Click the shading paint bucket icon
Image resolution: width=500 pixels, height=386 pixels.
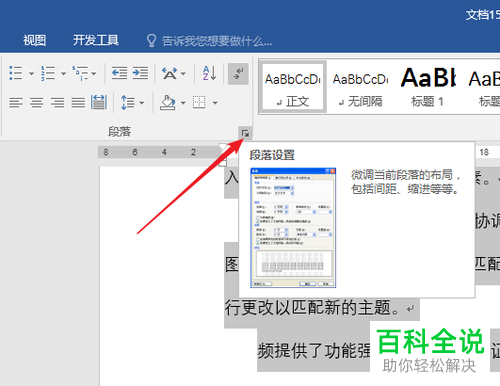(x=168, y=102)
